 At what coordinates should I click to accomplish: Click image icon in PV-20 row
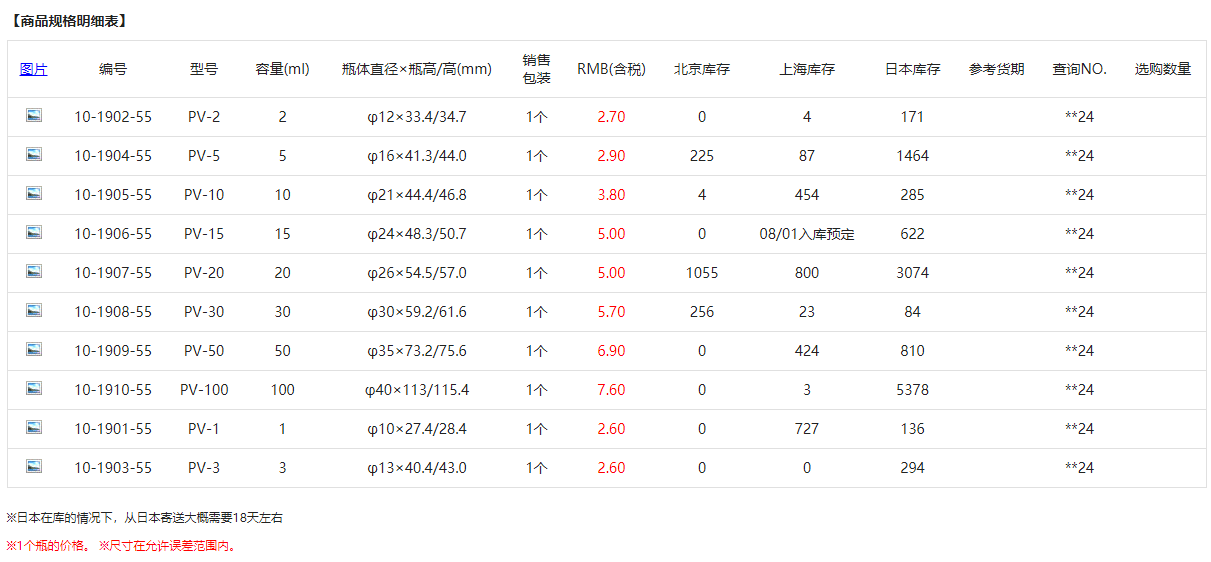(x=34, y=272)
